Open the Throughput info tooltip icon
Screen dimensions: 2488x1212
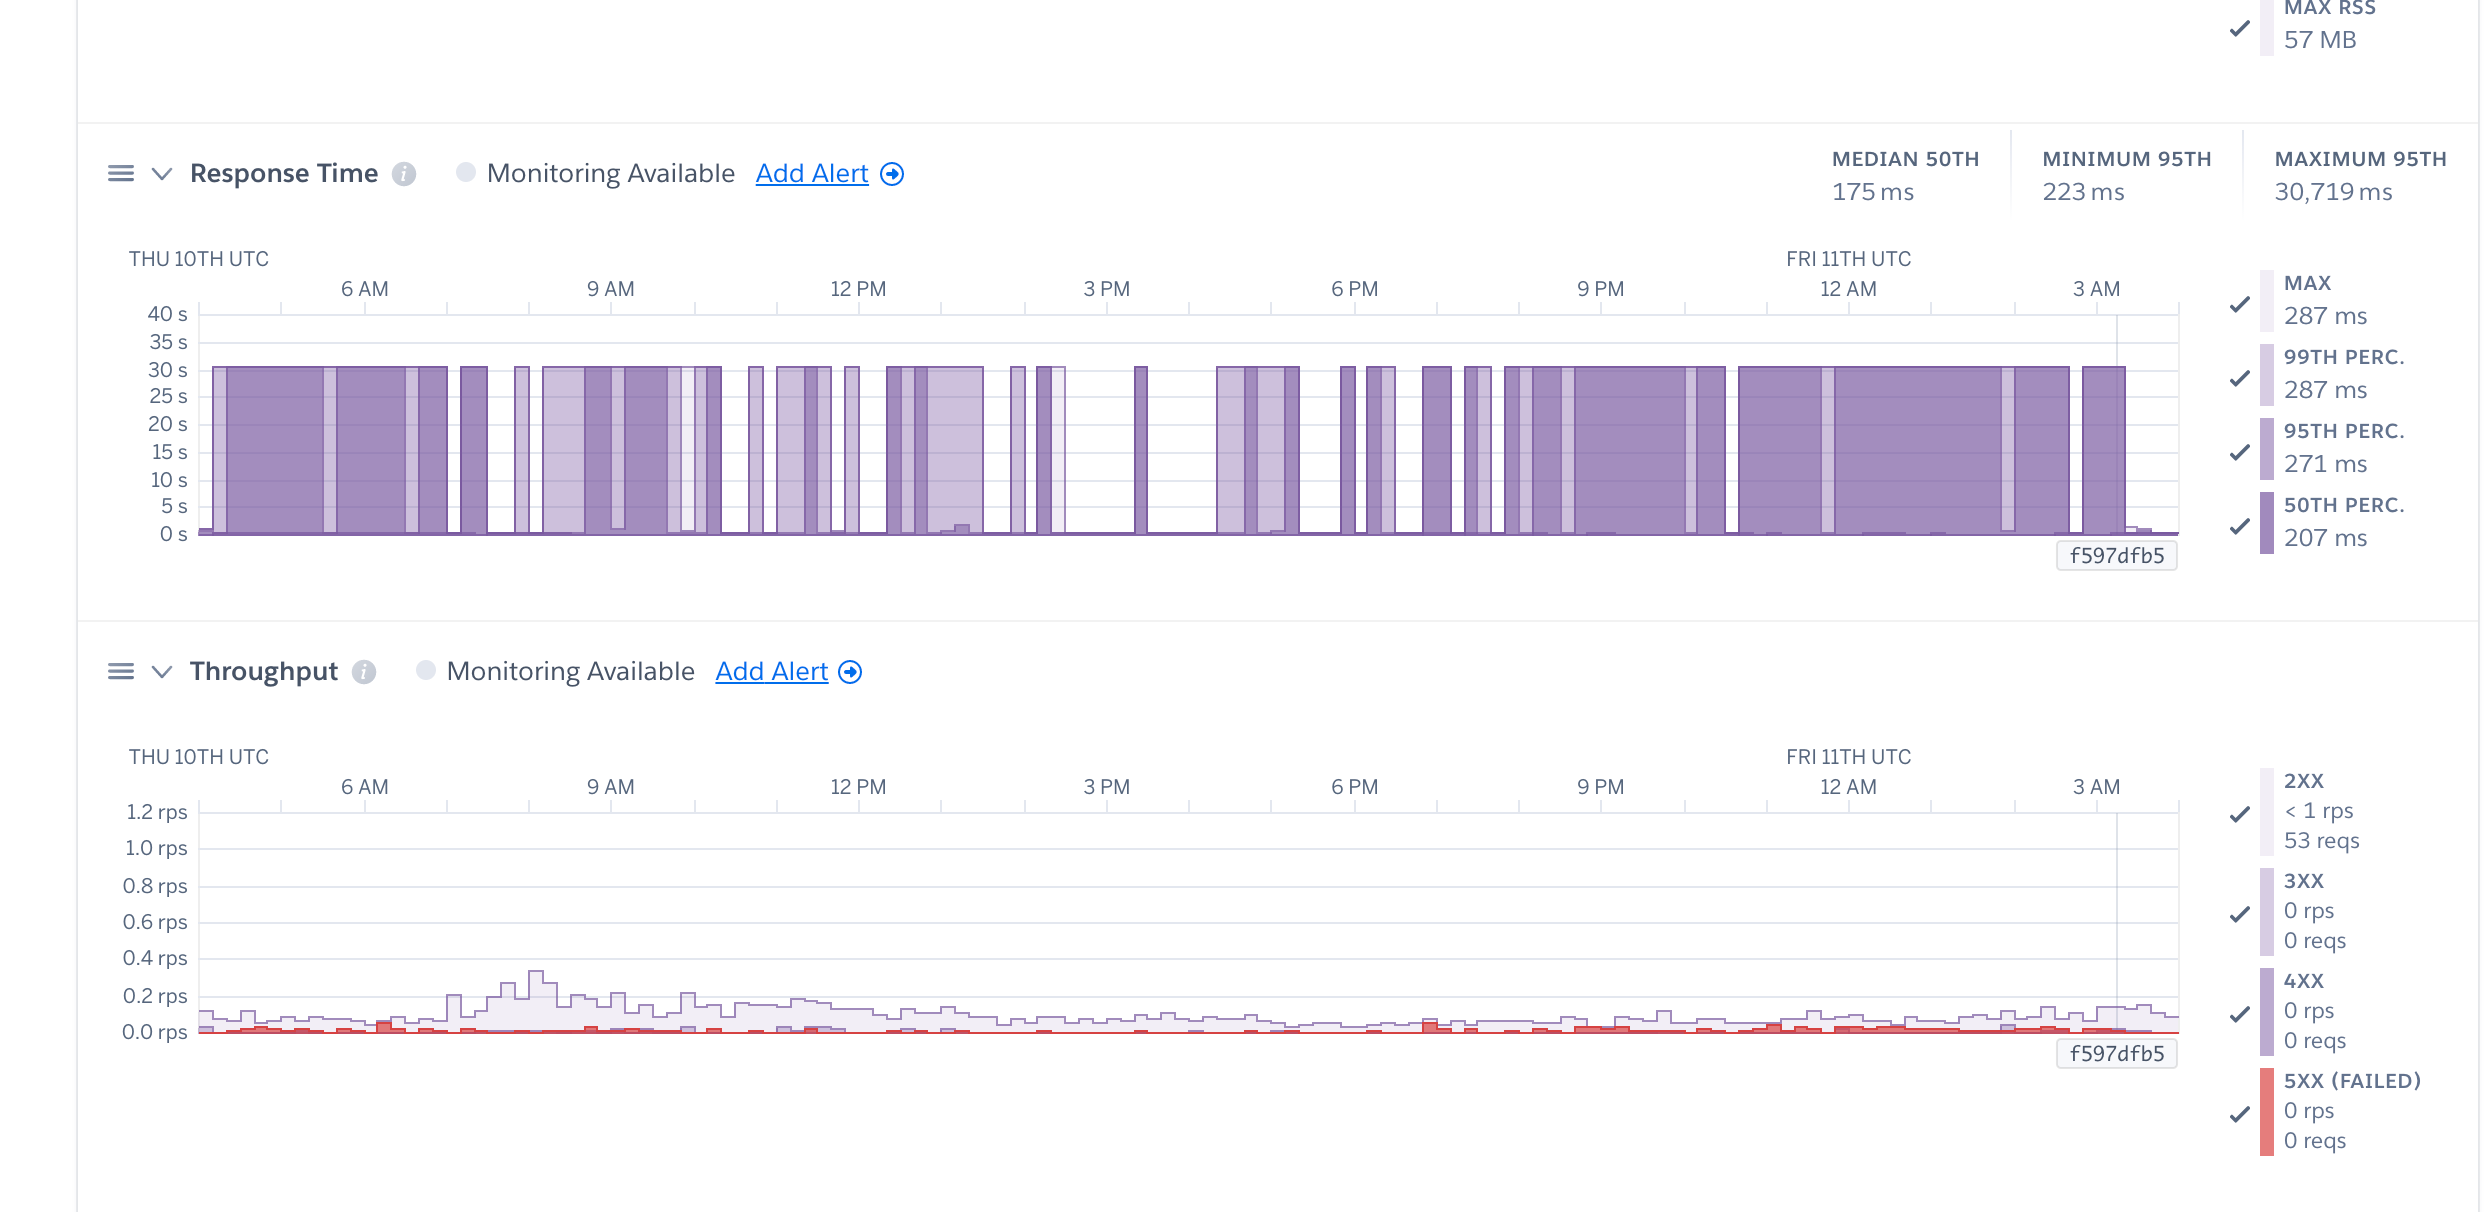(364, 672)
